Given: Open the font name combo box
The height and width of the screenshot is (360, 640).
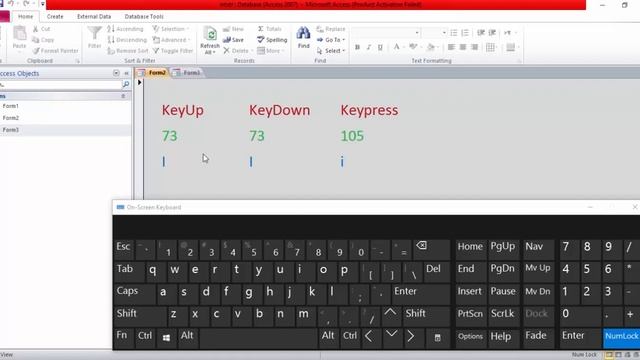Looking at the screenshot, I should pyautogui.click(x=385, y=33).
